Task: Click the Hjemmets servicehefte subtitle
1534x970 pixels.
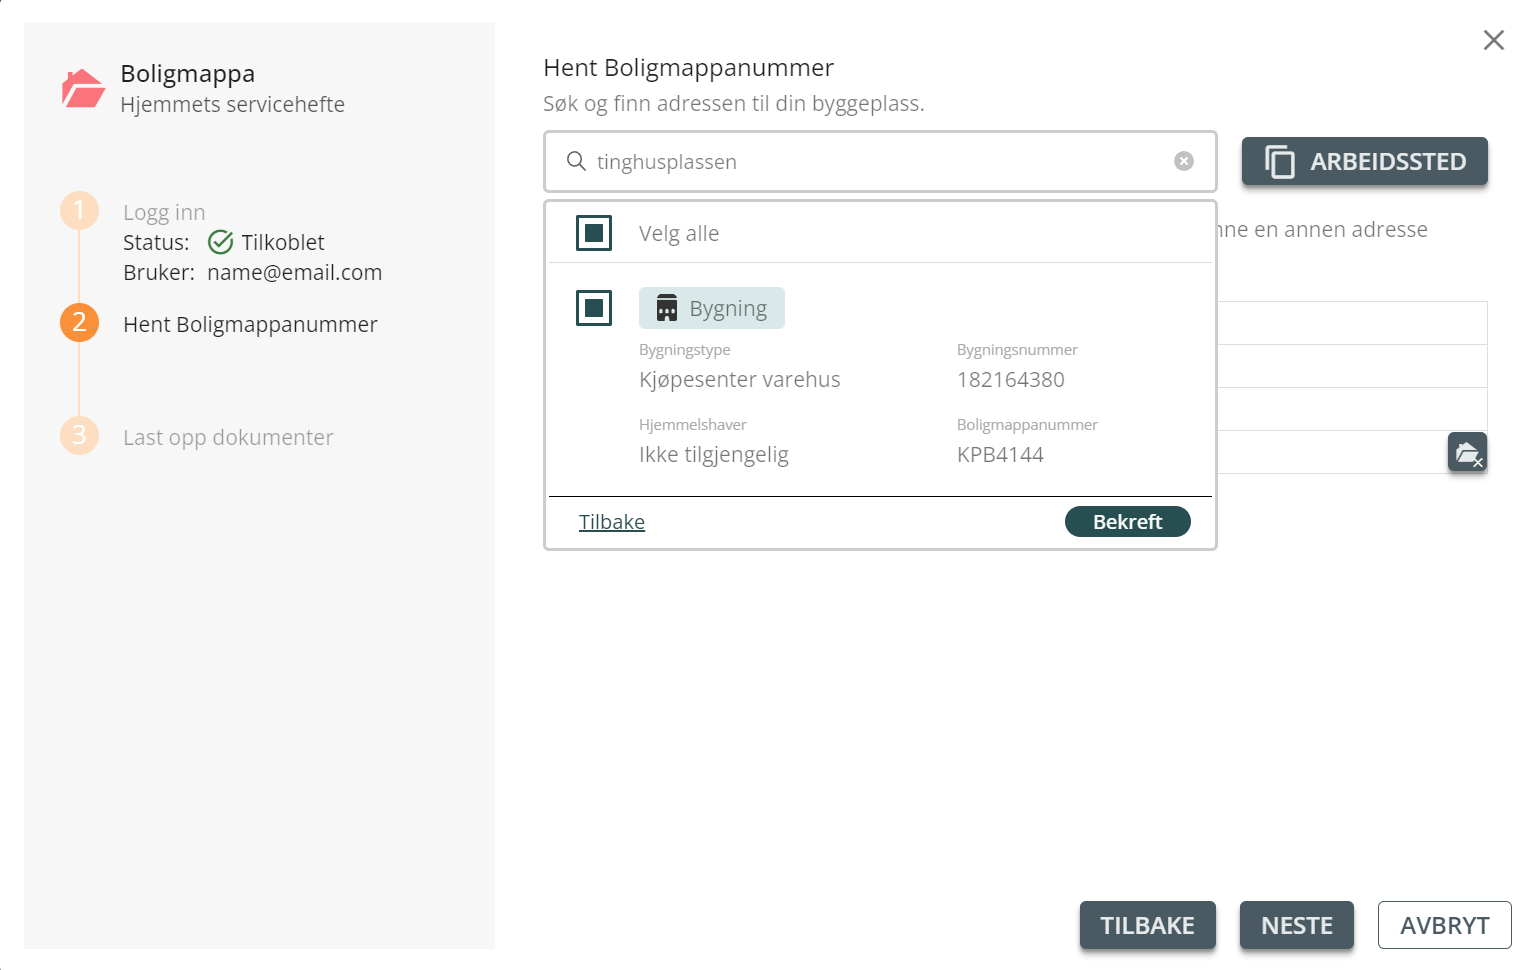Action: [232, 105]
